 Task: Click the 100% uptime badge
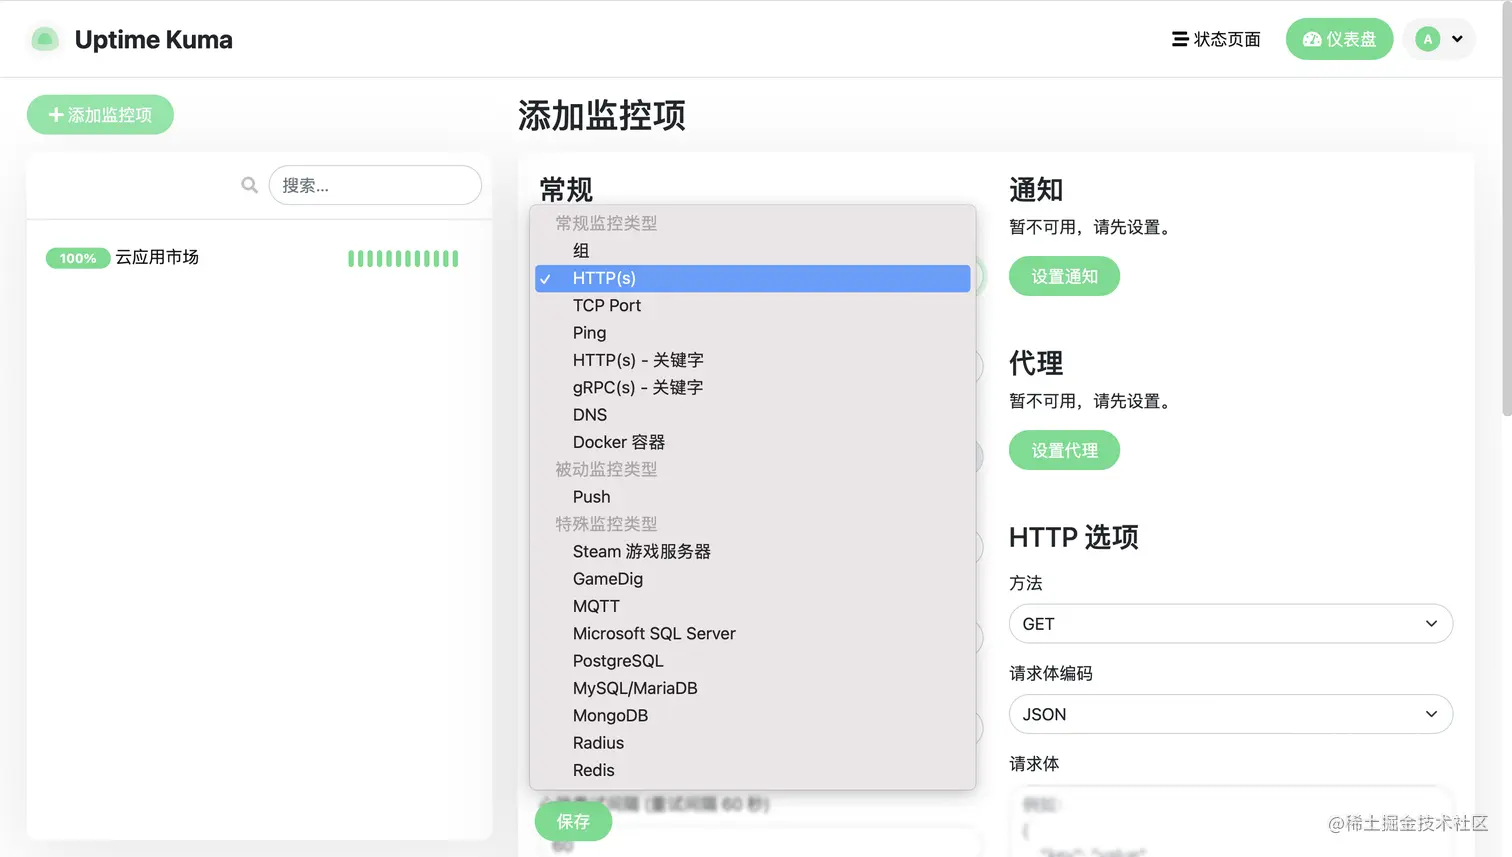[x=78, y=258]
